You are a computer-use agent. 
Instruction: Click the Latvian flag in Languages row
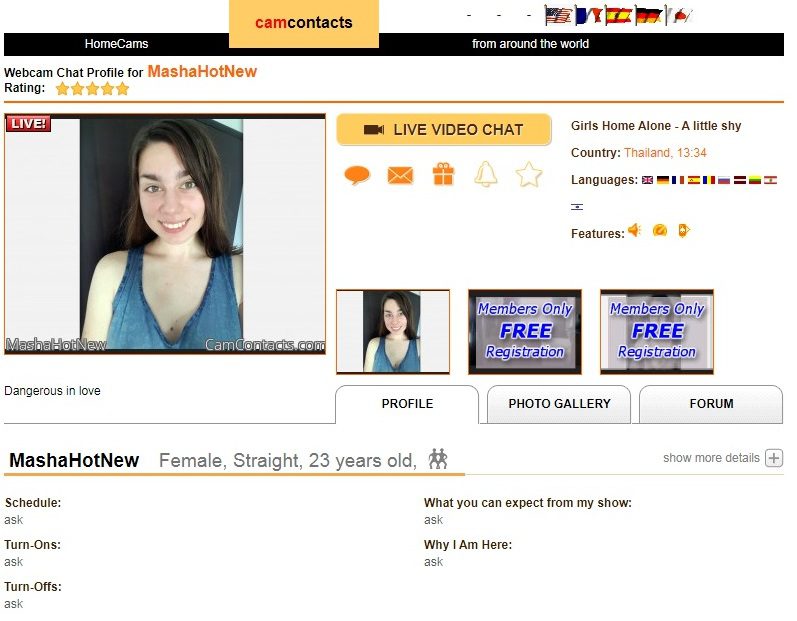point(740,180)
